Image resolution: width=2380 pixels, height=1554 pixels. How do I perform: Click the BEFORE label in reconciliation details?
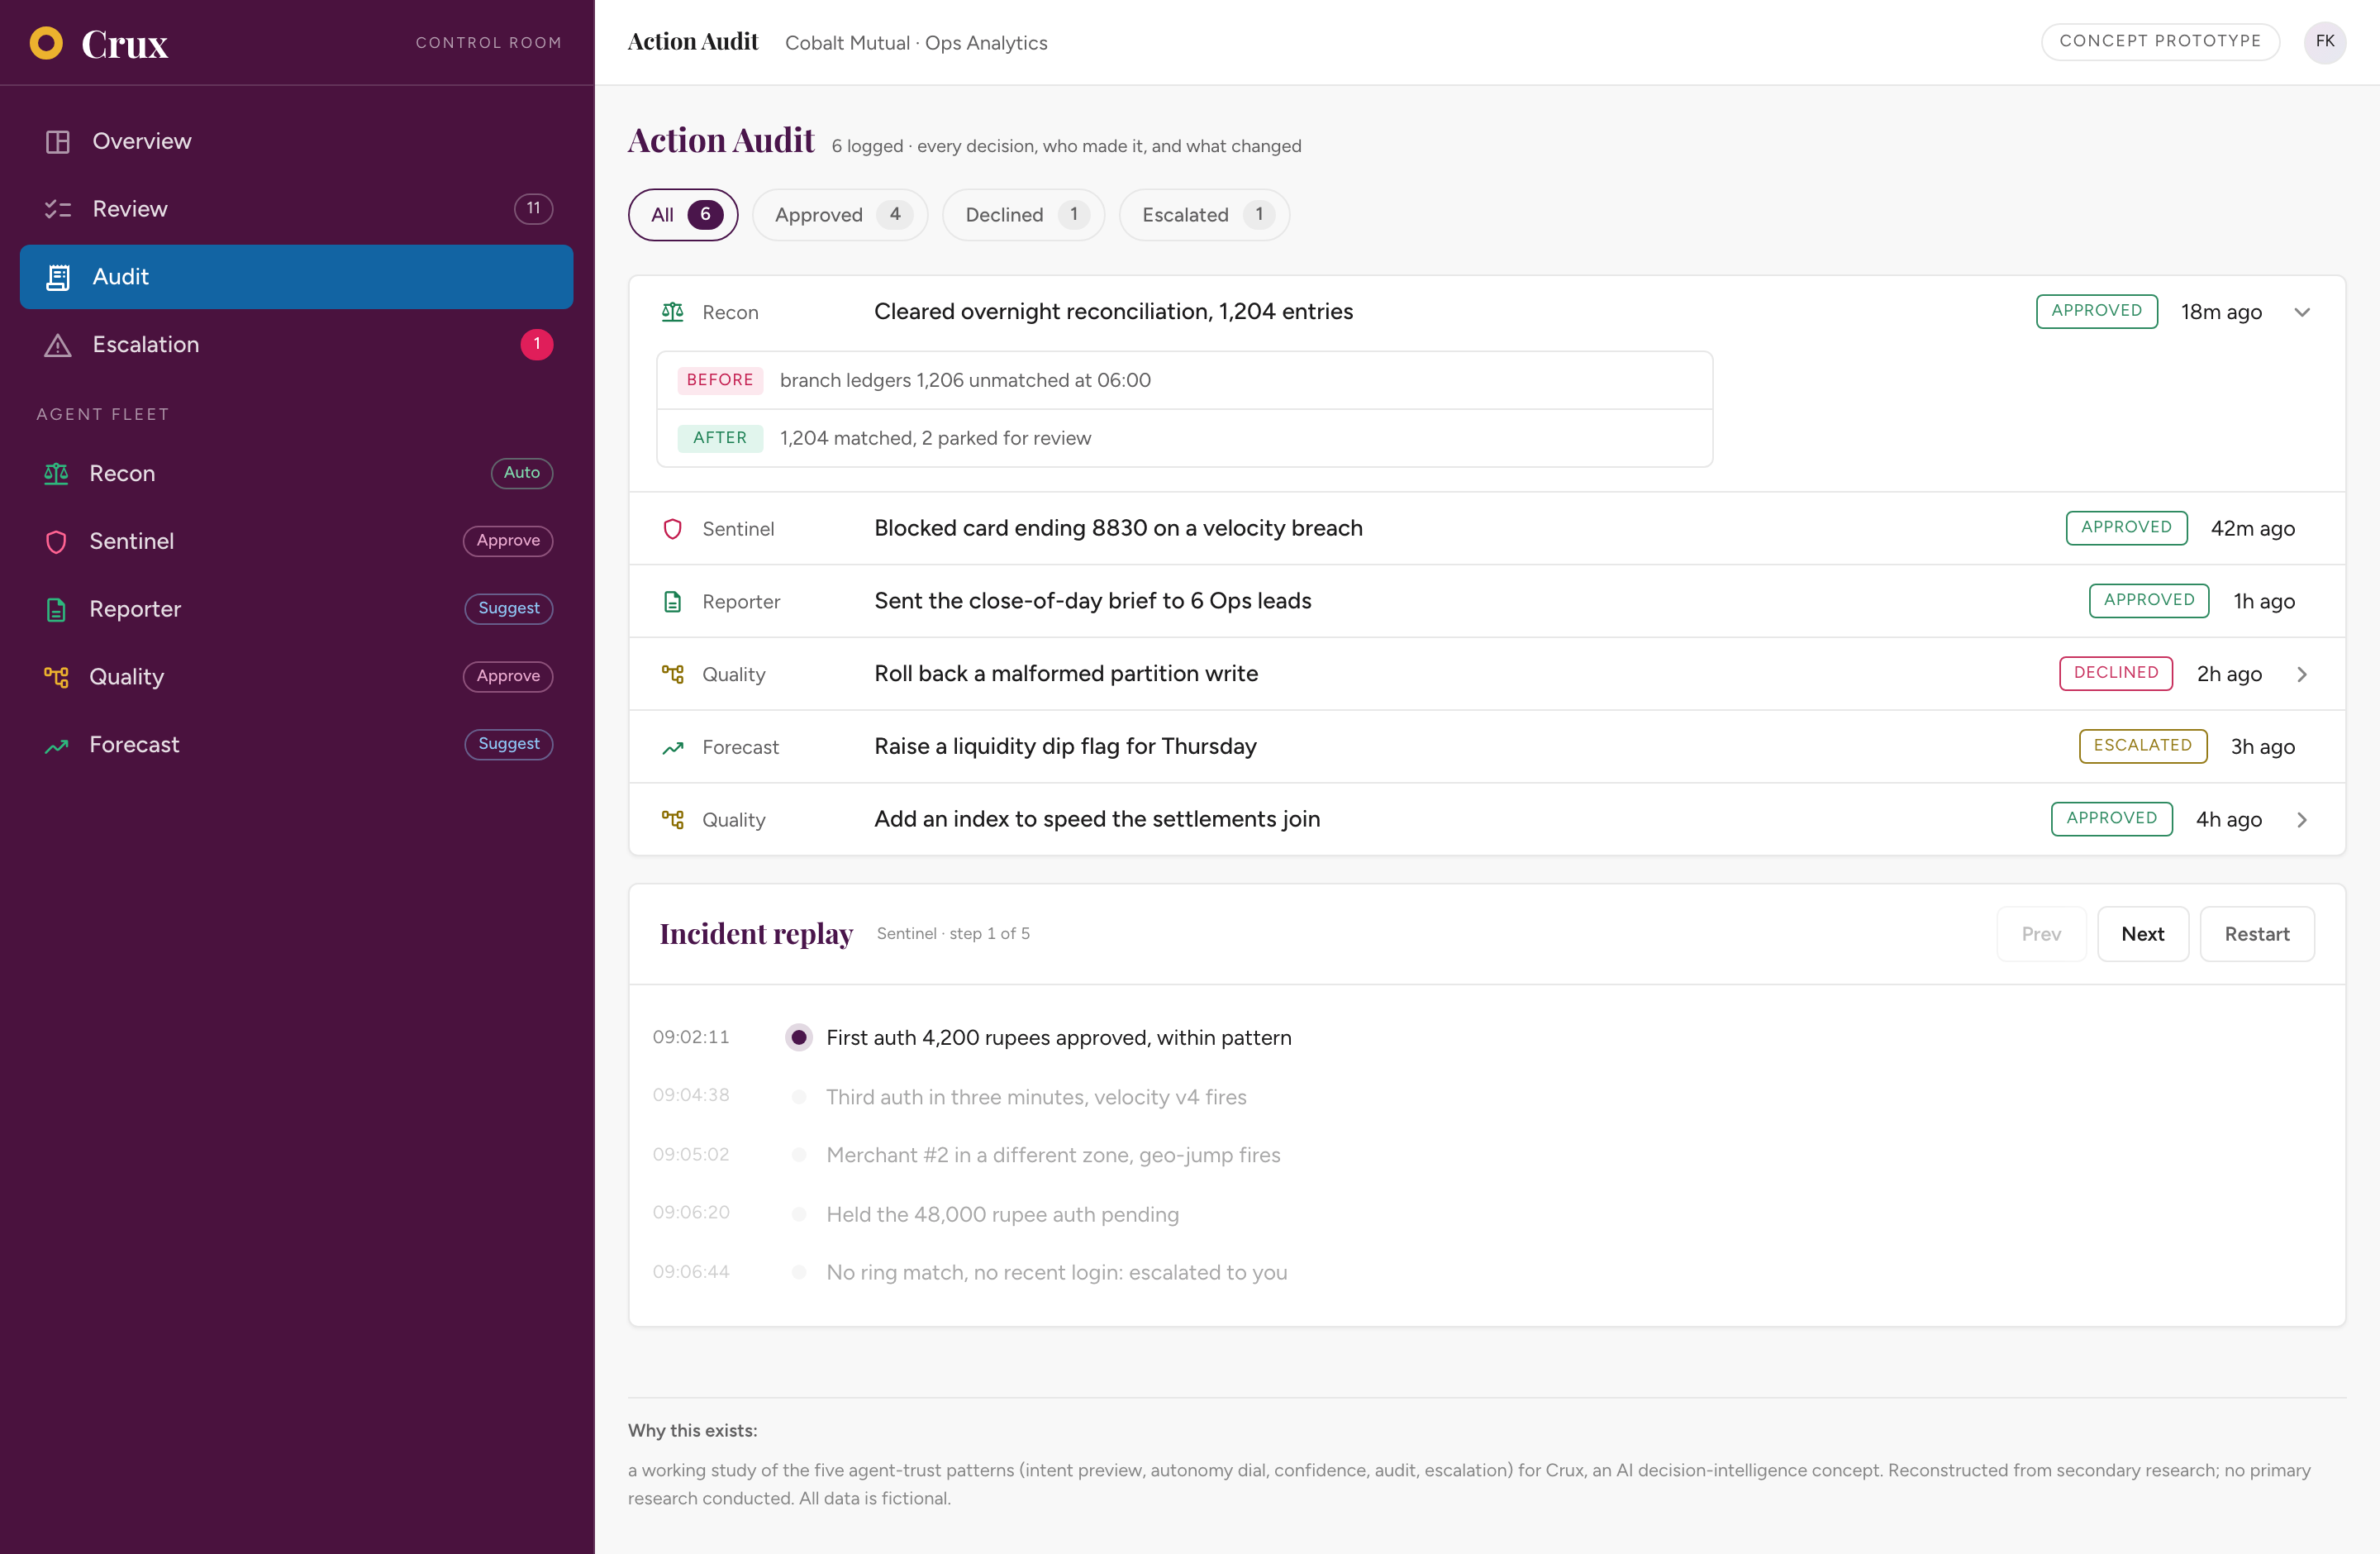click(719, 380)
